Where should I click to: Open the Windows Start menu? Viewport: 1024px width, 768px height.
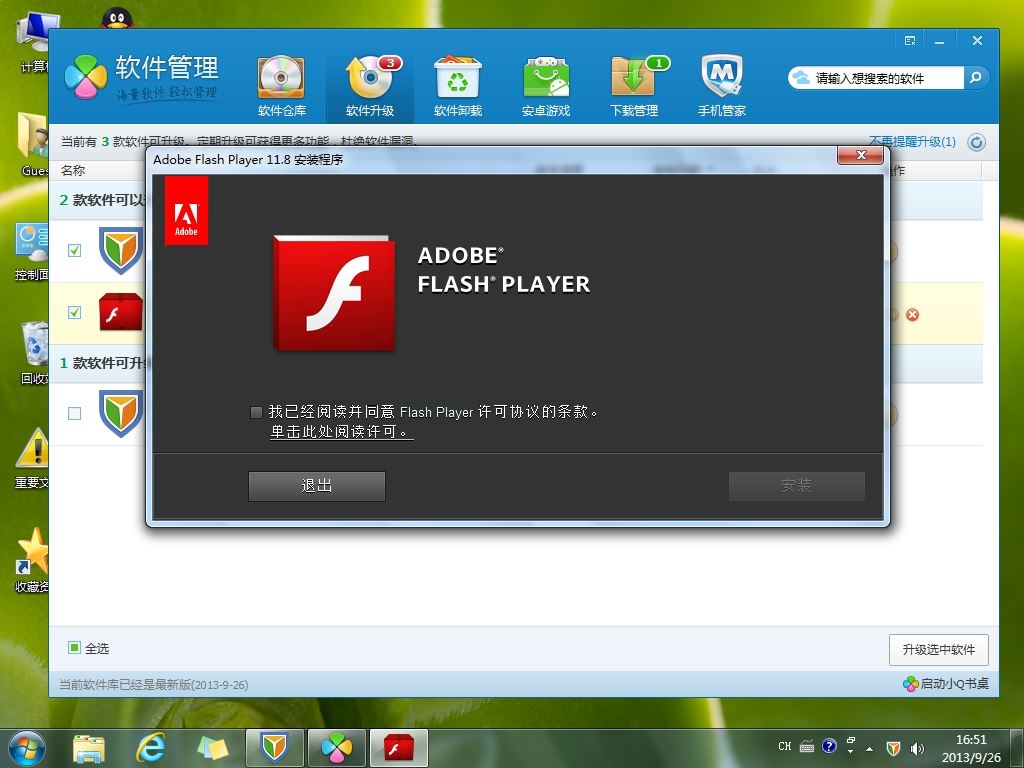coord(27,748)
